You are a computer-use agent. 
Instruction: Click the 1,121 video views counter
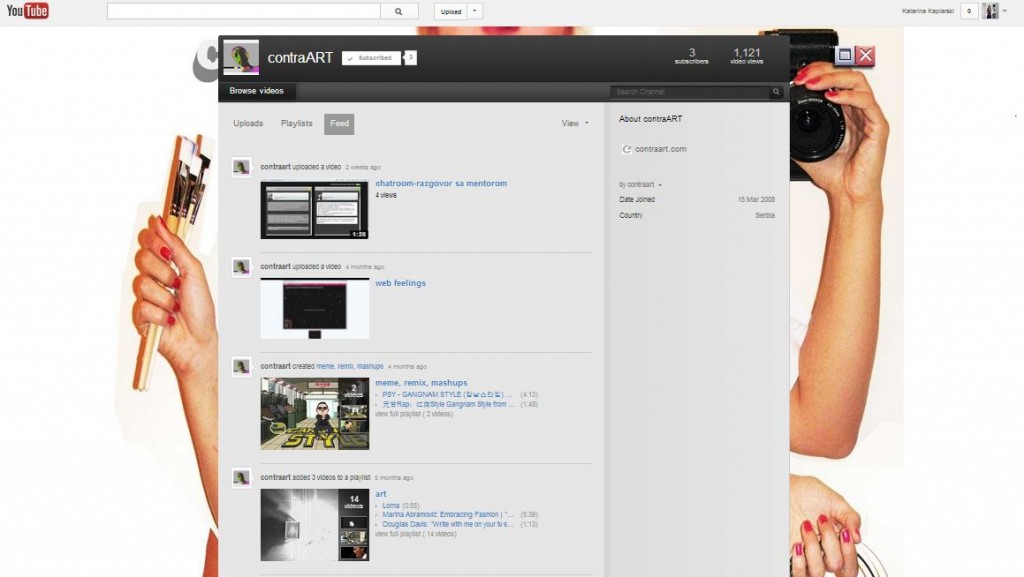(746, 56)
